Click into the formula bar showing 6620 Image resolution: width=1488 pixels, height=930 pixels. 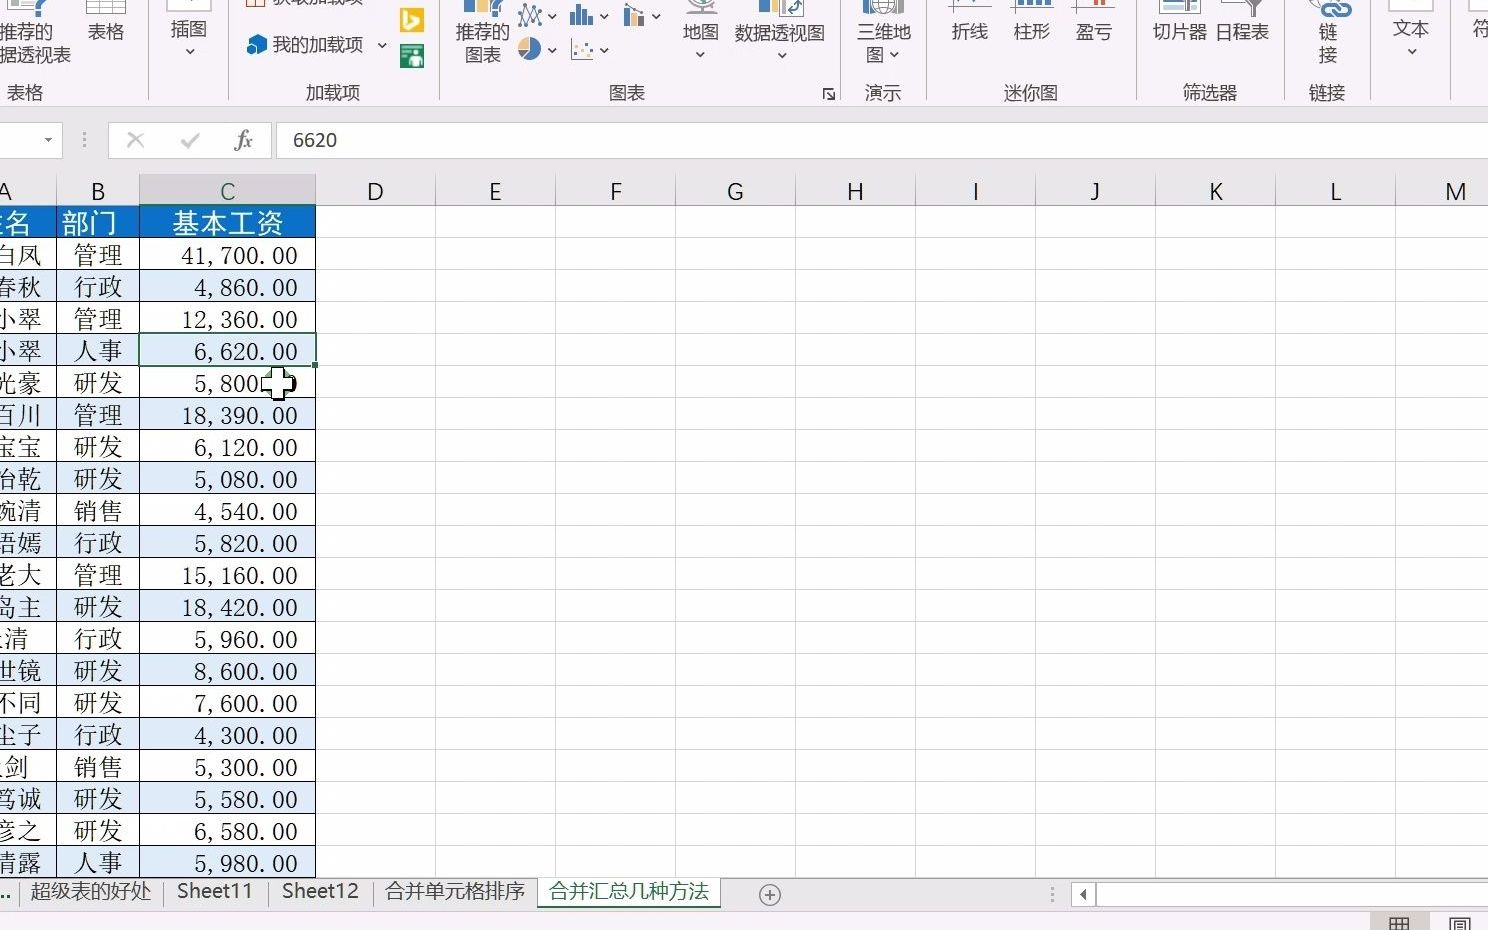click(x=880, y=140)
